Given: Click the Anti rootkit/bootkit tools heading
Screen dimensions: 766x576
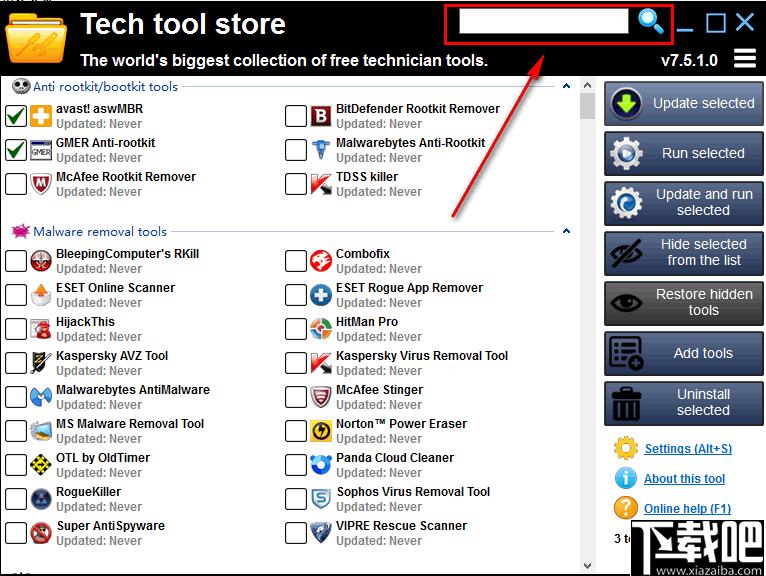Looking at the screenshot, I should pos(105,86).
